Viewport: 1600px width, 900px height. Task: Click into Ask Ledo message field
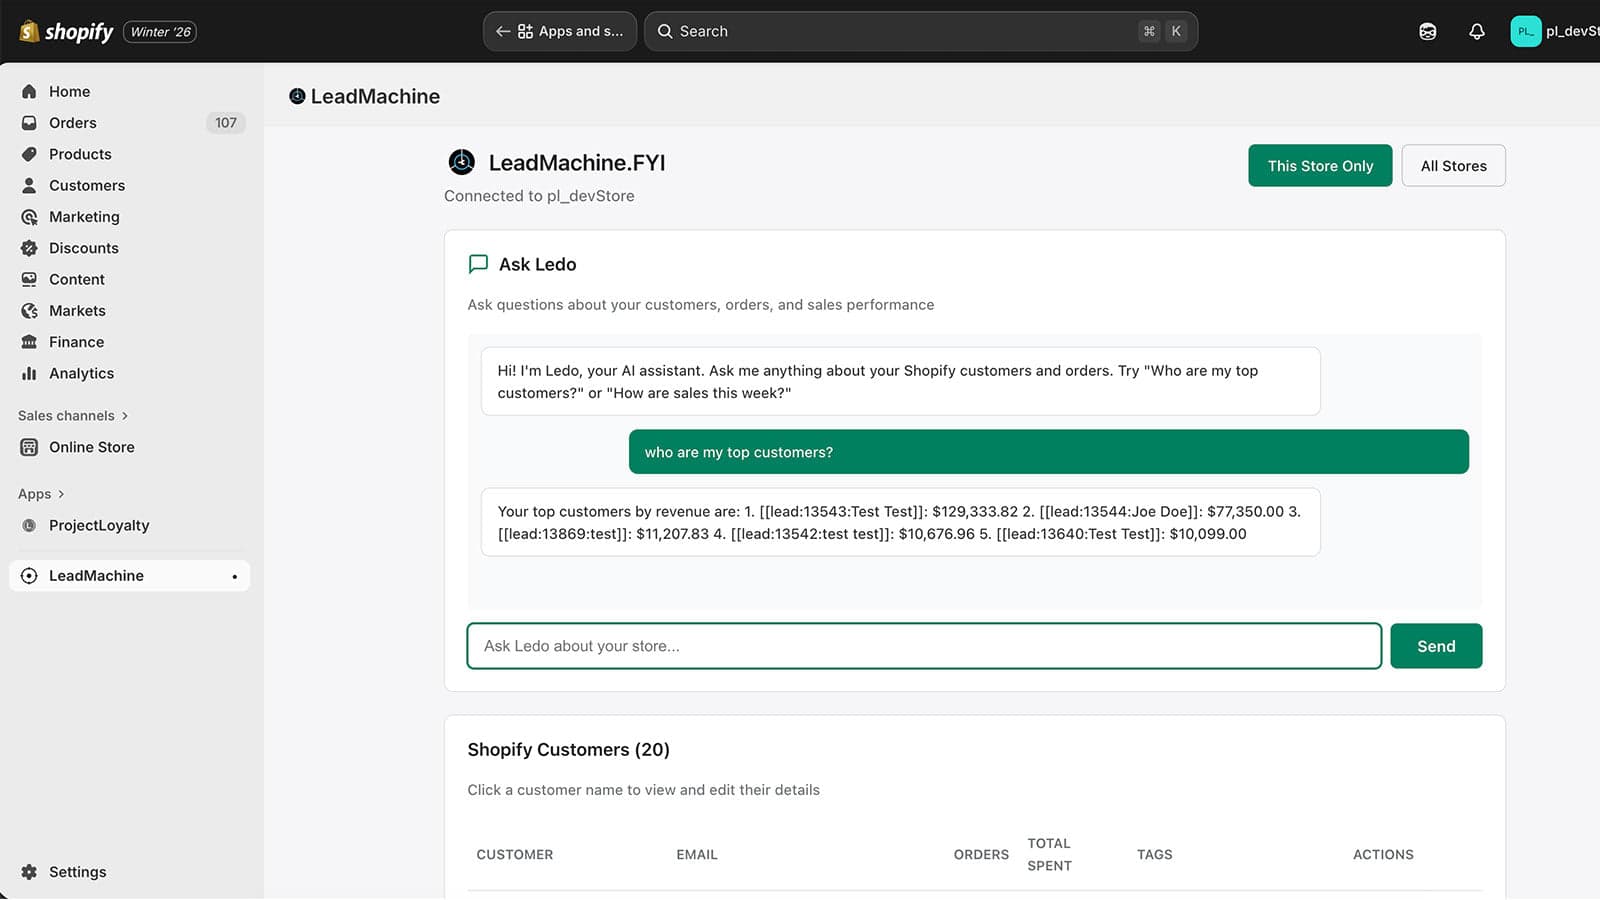924,646
